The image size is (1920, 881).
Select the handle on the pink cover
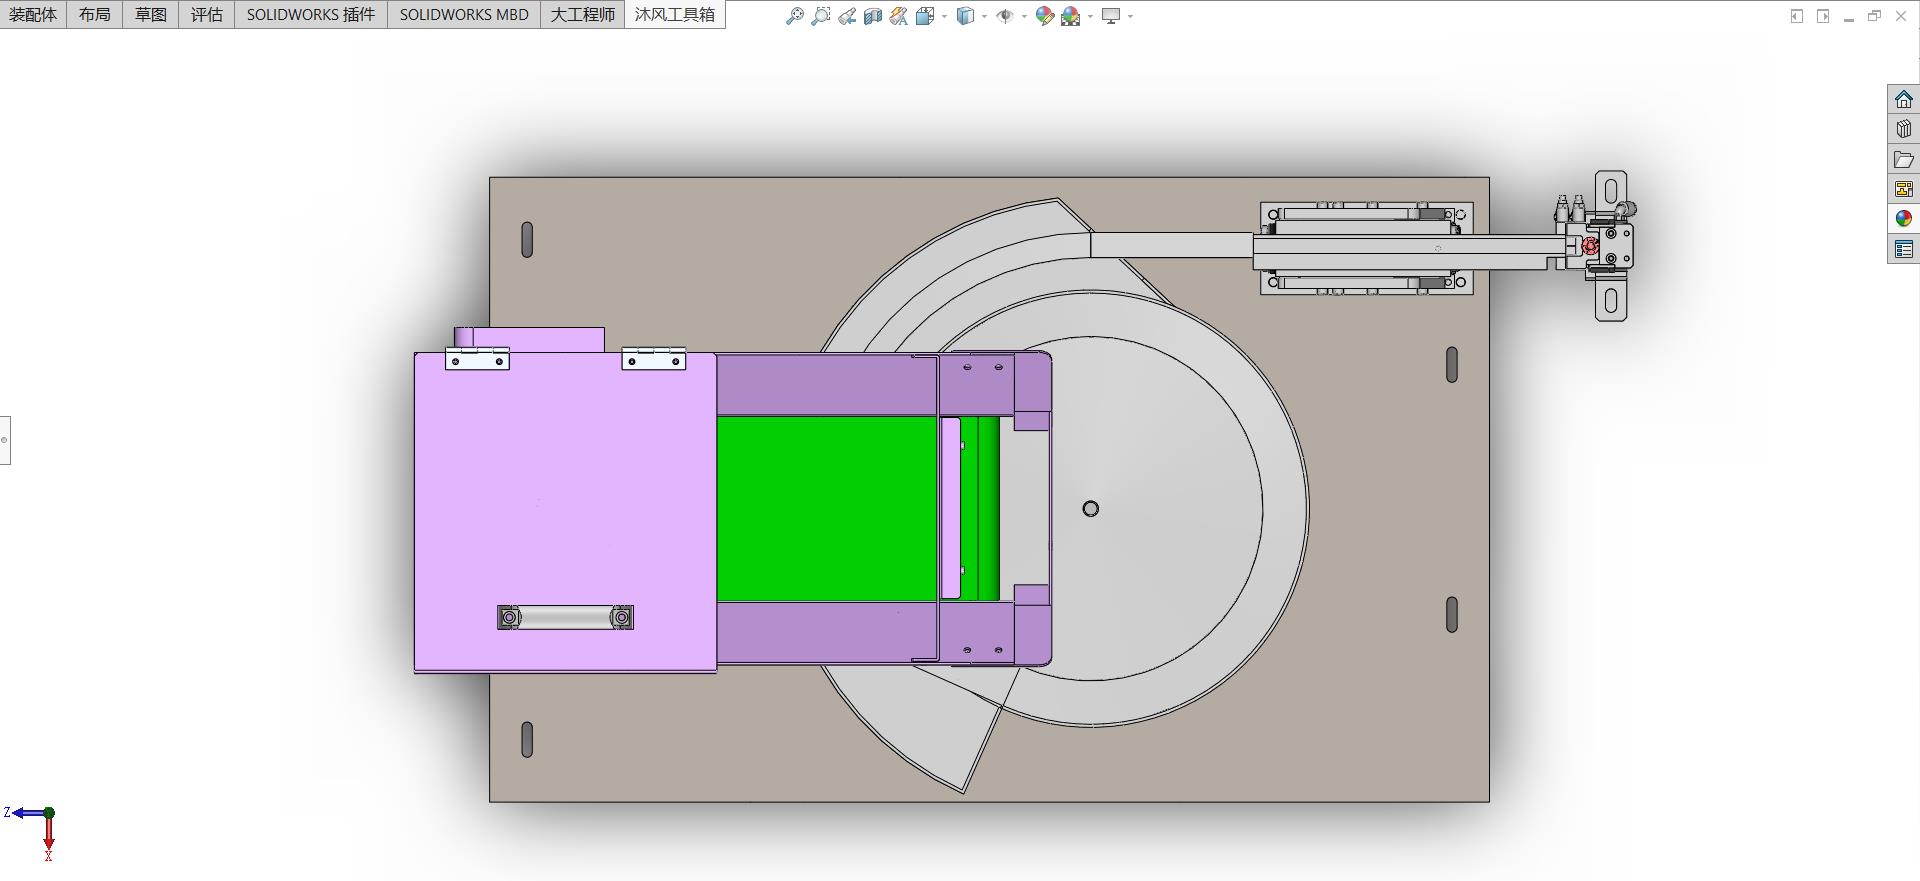coord(565,618)
